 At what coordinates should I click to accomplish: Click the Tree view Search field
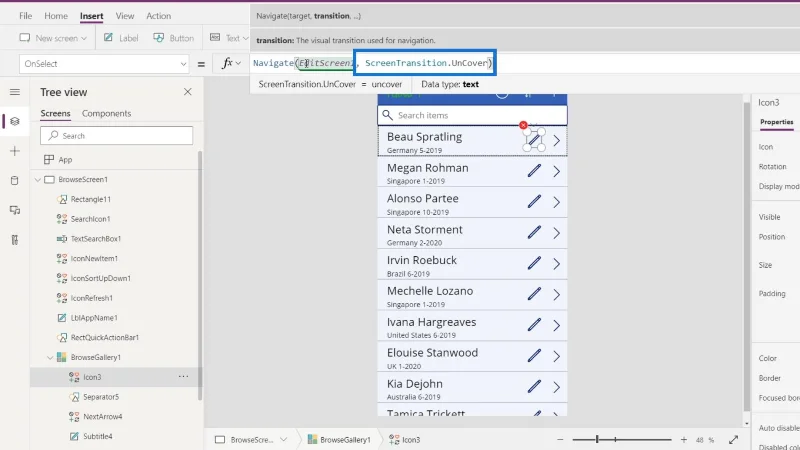click(x=116, y=136)
